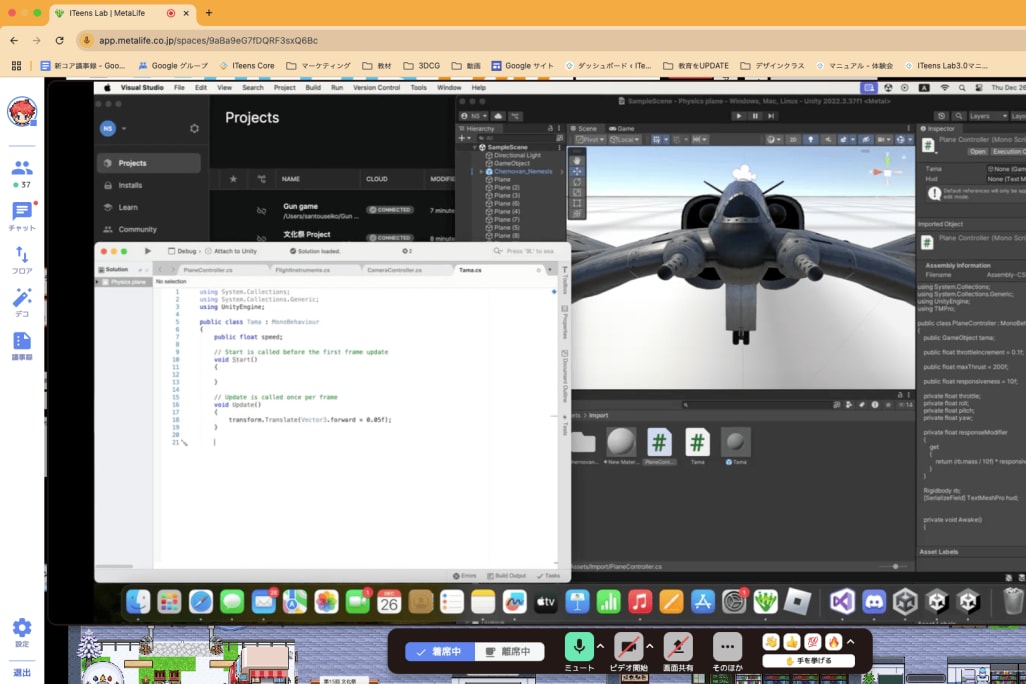Expand camera options arrow beside ビデオ開始

click(650, 645)
